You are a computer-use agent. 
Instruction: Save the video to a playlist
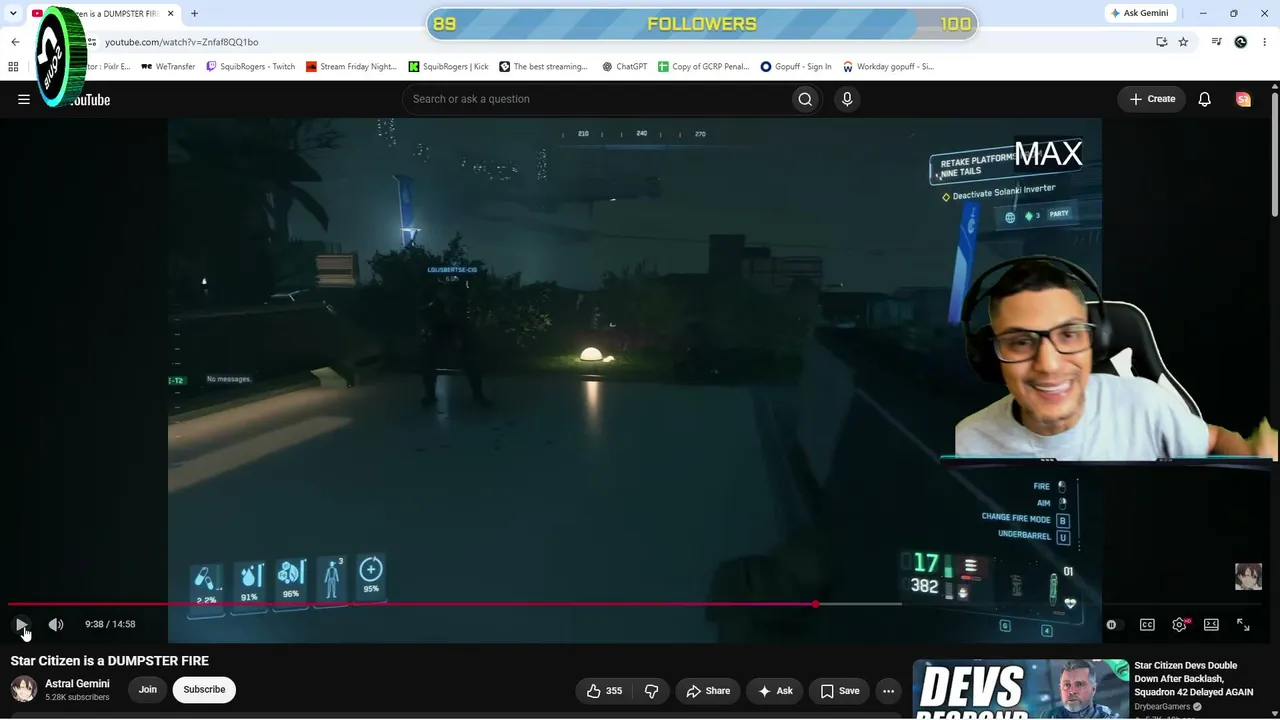[x=840, y=691]
